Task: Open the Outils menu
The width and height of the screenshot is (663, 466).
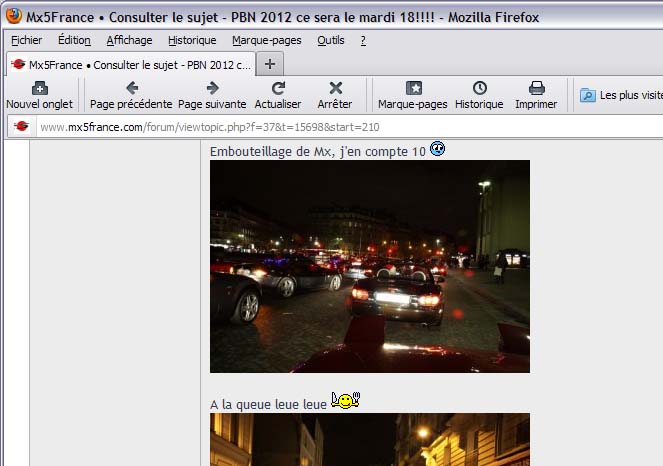Action: coord(331,40)
